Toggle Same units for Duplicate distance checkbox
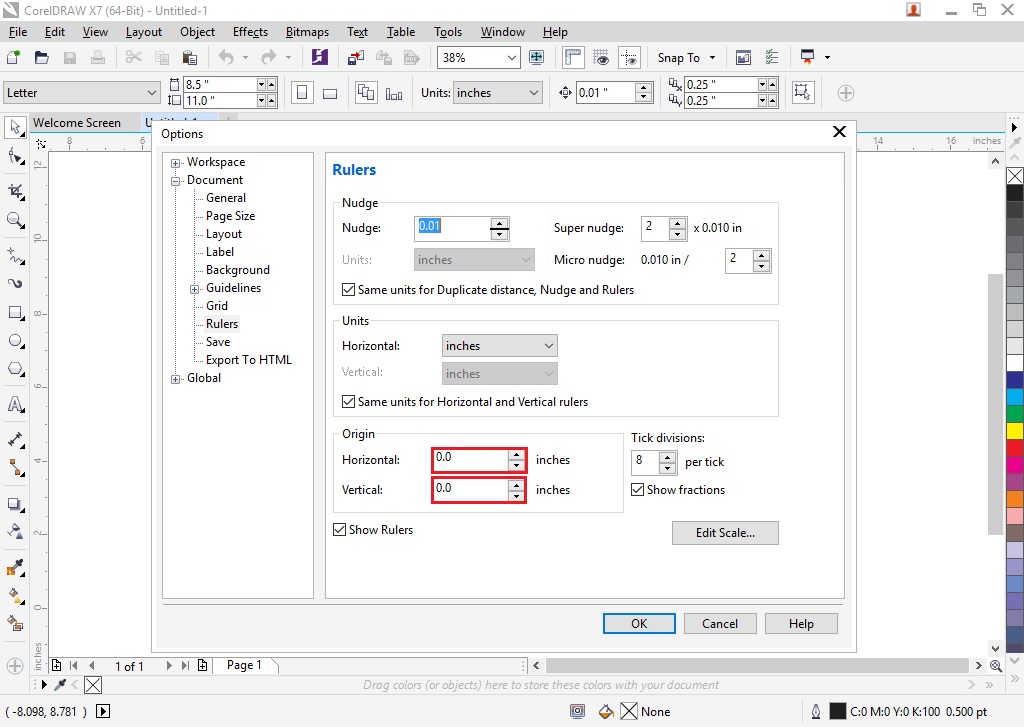Screen dimensions: 1024x727 point(349,289)
